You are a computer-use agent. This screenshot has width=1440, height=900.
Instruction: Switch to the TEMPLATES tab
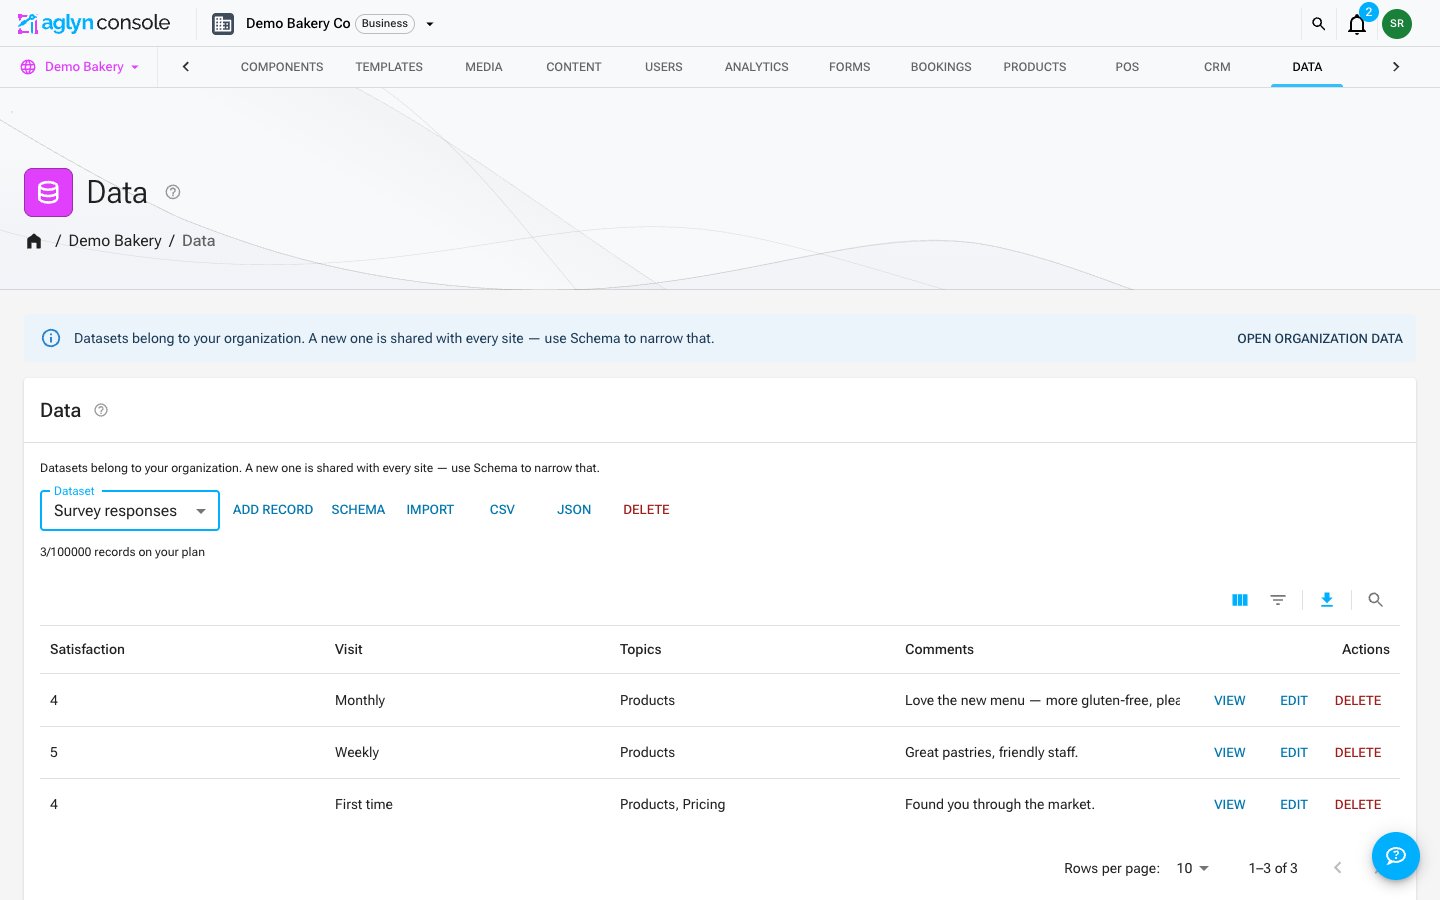[389, 67]
